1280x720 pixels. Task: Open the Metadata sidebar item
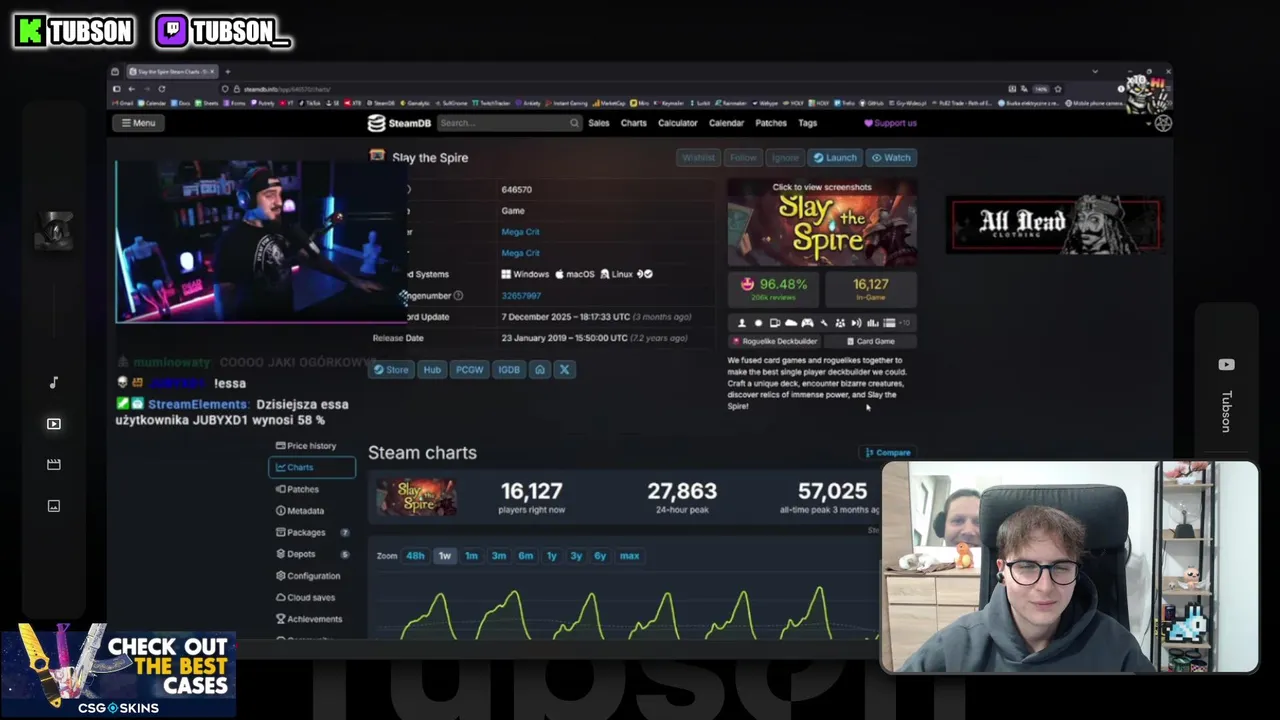(x=311, y=511)
